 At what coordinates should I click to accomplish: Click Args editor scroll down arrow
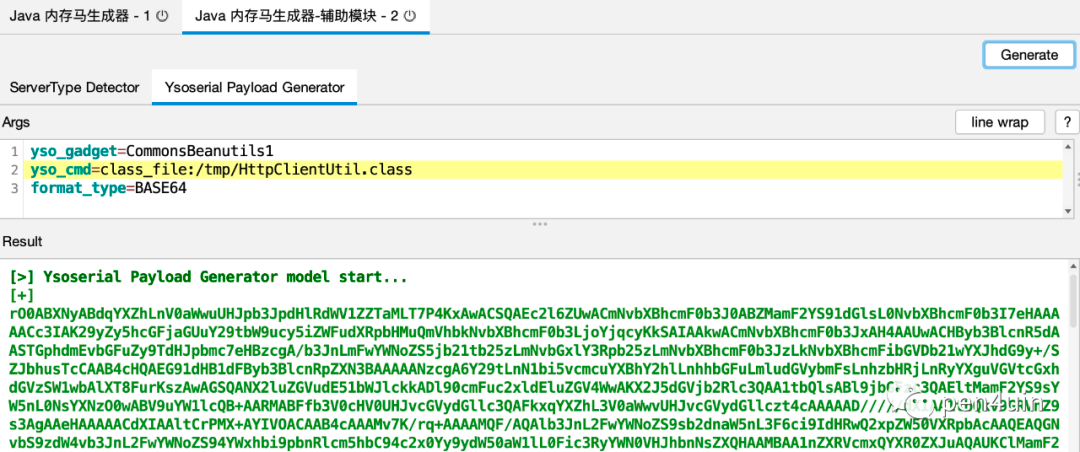tap(1068, 211)
